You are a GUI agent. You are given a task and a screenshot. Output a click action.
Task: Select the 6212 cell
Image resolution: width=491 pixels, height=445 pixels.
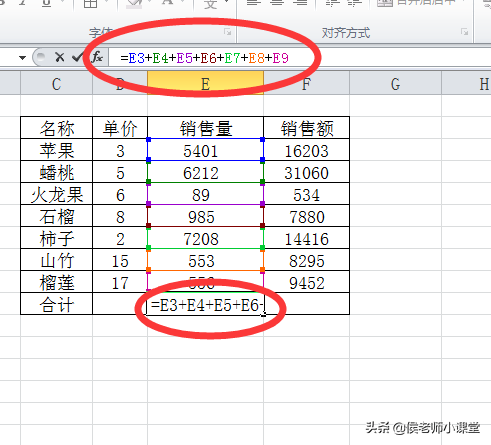tap(205, 172)
